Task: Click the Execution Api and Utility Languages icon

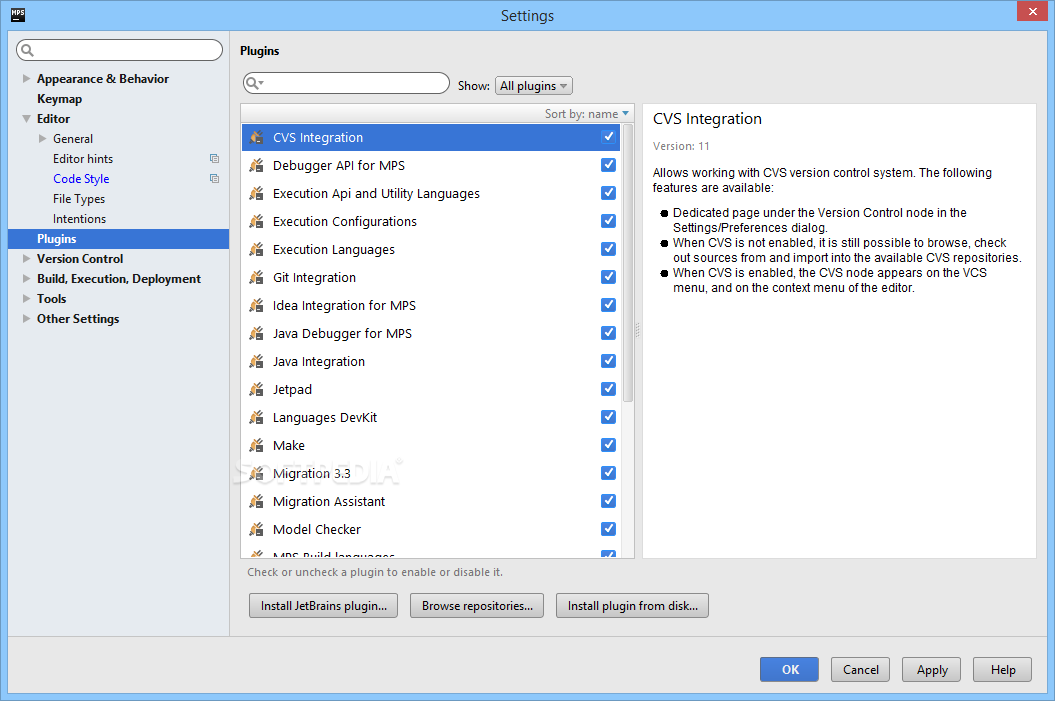Action: coord(256,194)
